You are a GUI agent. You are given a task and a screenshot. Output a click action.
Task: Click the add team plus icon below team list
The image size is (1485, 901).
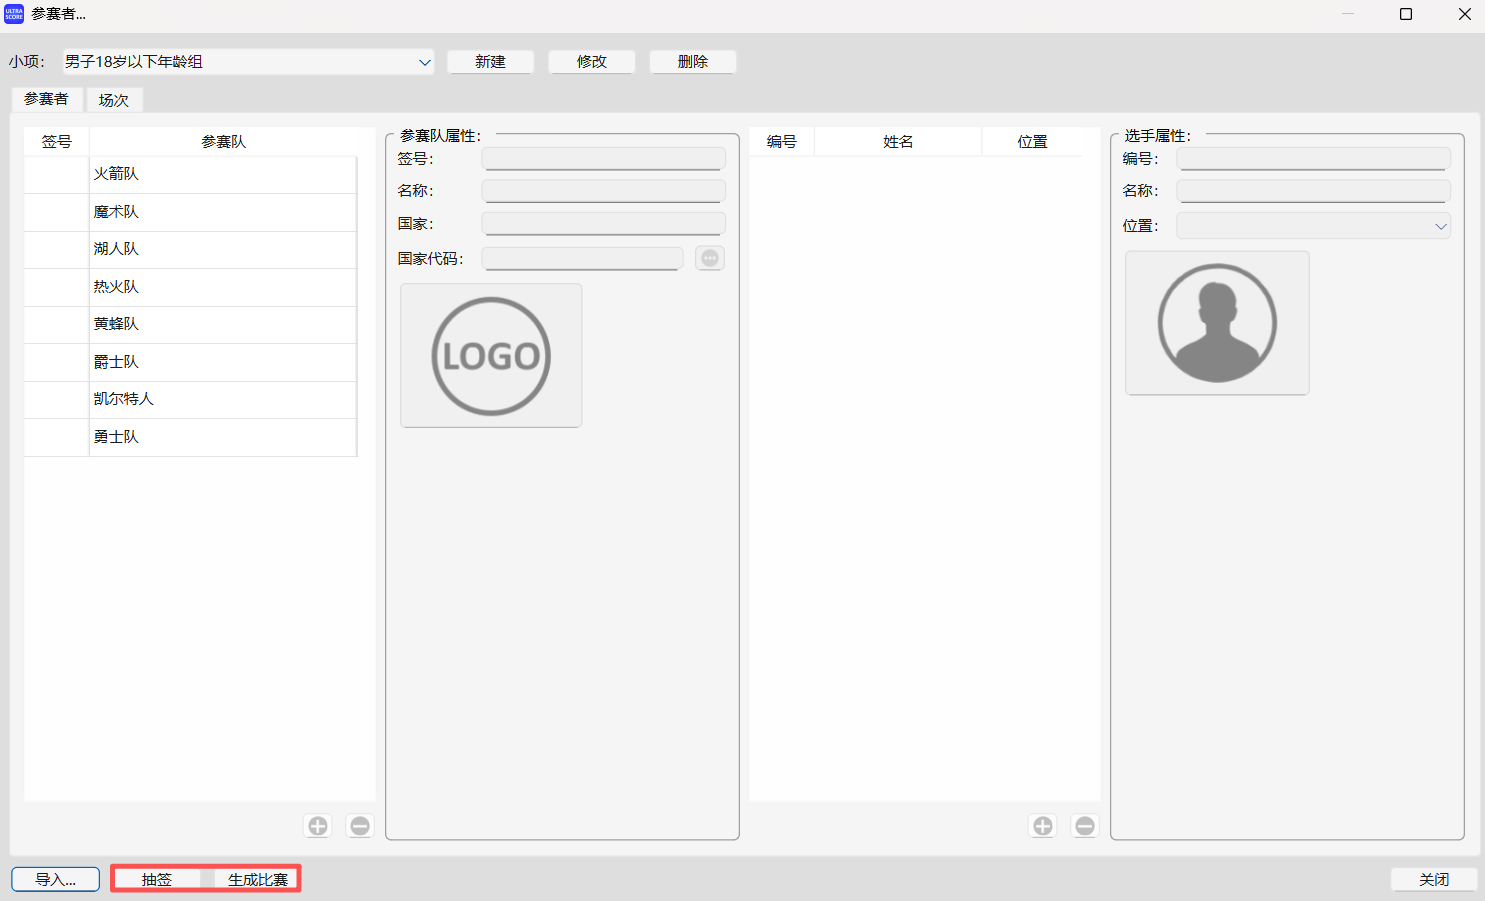317,825
